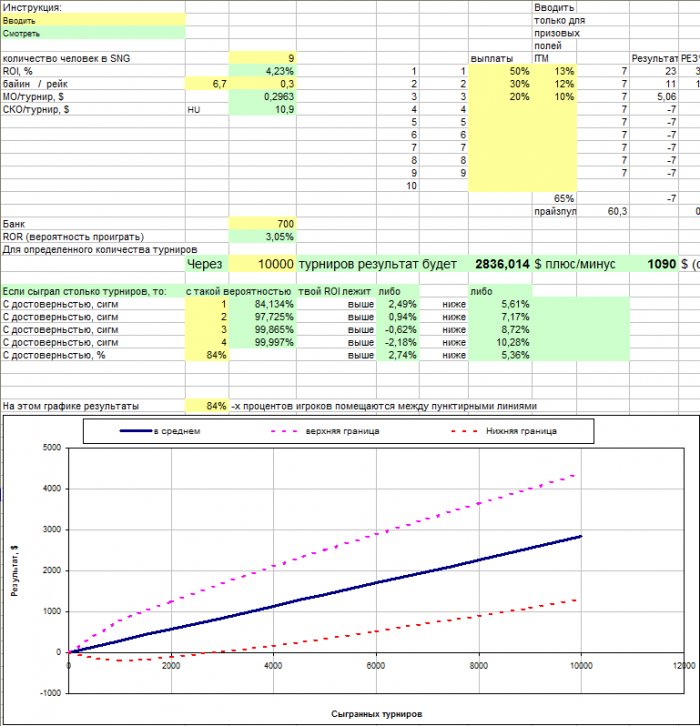The width and height of the screenshot is (700, 726).
Task: Select the second place payout cell 30%
Action: pos(500,84)
